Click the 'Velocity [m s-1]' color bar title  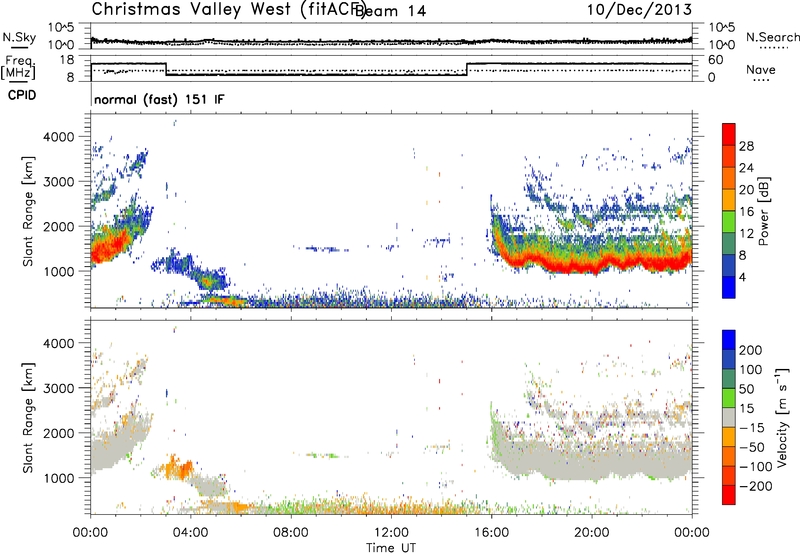point(782,417)
